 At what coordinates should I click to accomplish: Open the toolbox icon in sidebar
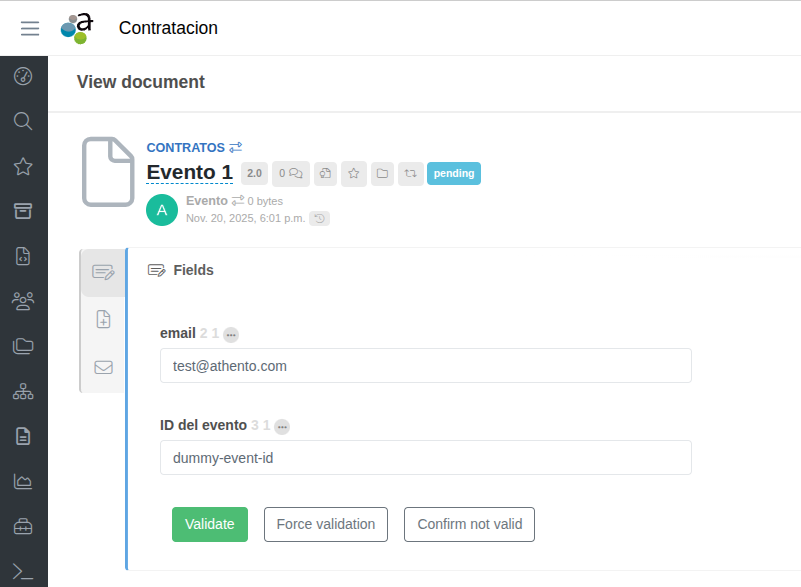pos(23,526)
